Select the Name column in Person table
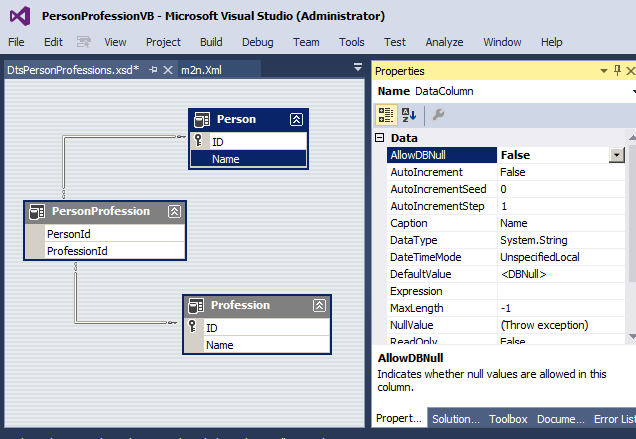 tap(248, 159)
